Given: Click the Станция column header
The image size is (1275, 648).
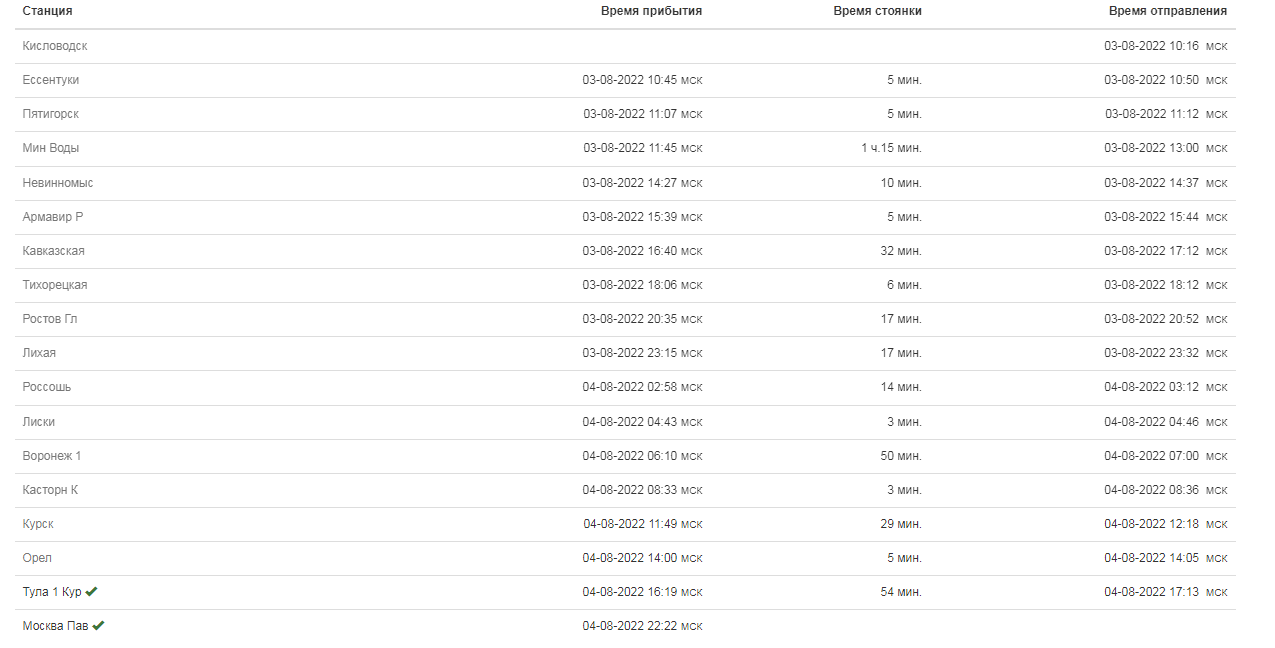Looking at the screenshot, I should (x=47, y=11).
